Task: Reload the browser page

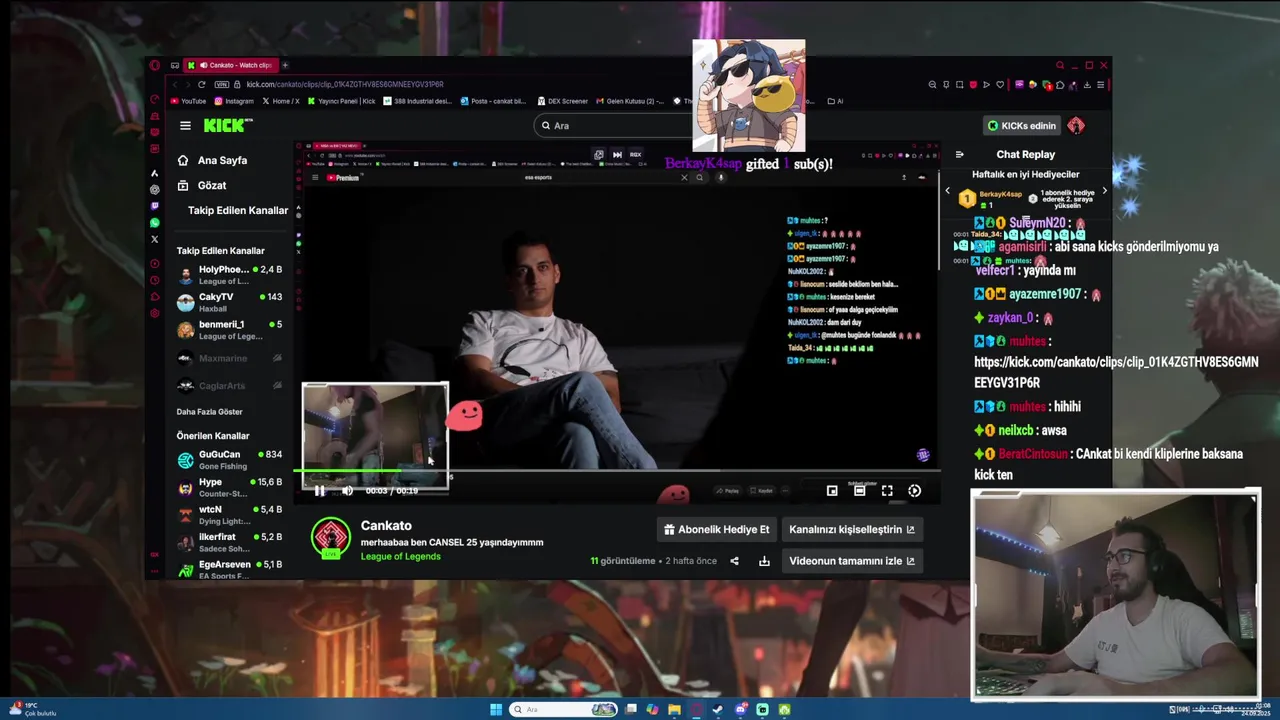Action: 201,84
